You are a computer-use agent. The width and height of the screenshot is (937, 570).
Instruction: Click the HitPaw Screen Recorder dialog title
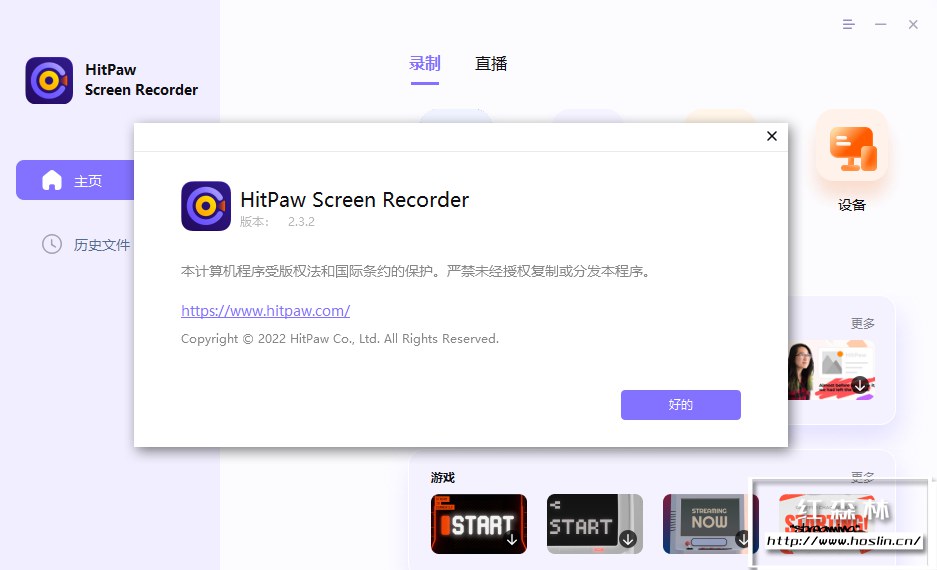click(354, 200)
